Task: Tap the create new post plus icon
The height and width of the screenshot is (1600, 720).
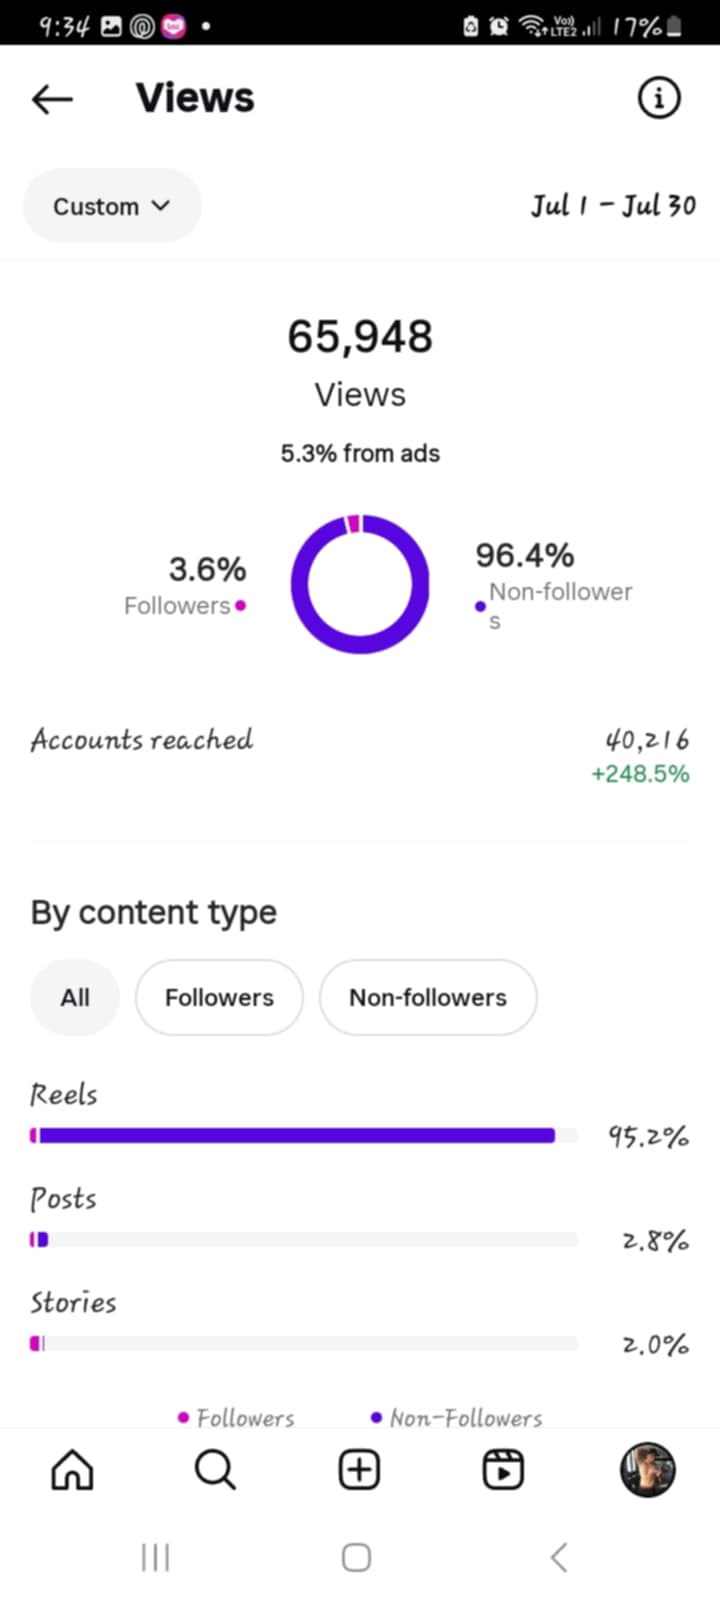Action: (359, 1470)
